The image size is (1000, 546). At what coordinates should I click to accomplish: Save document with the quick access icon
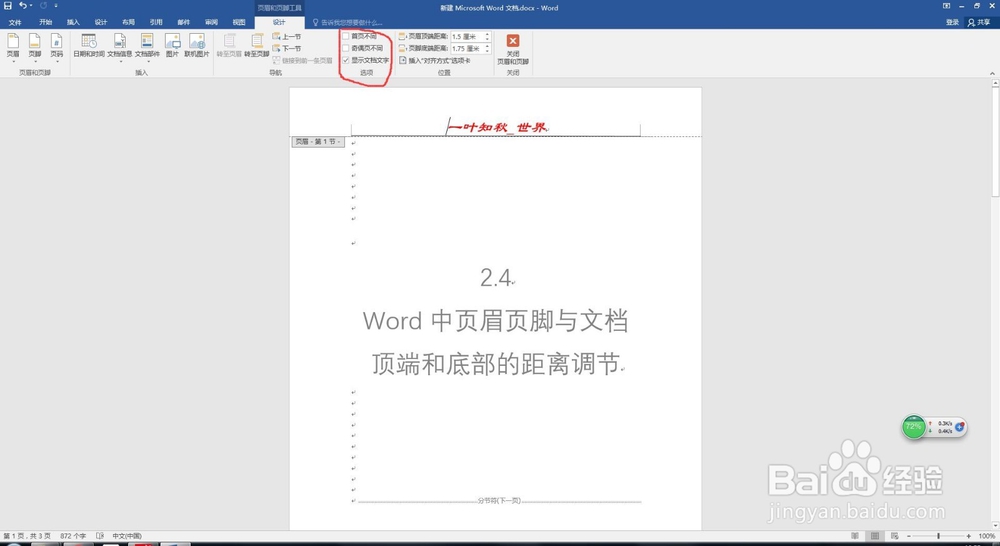(x=8, y=6)
